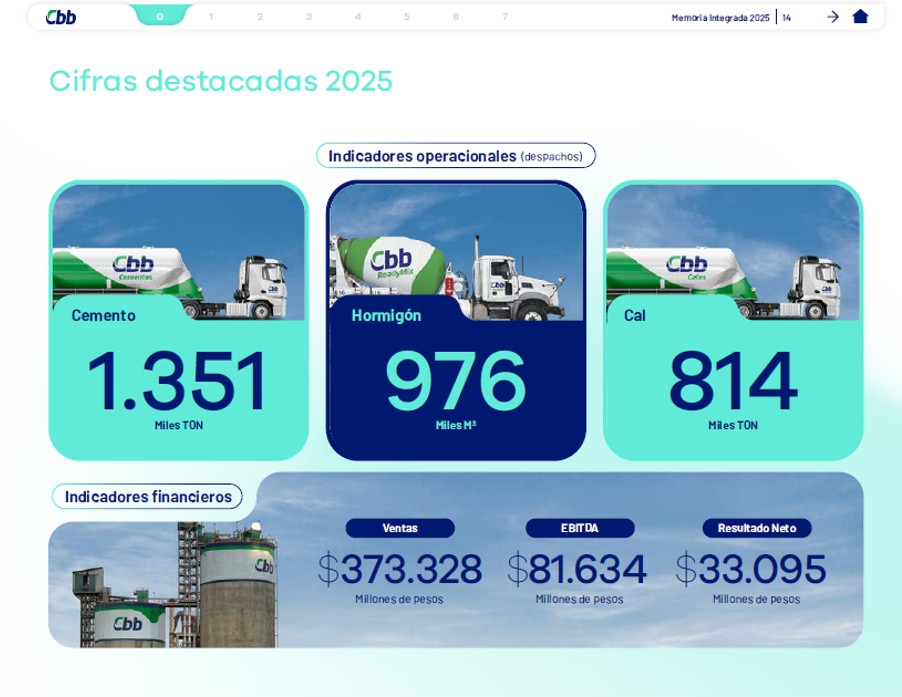Navigate to chapter 4 tab
902x697 pixels.
358,17
